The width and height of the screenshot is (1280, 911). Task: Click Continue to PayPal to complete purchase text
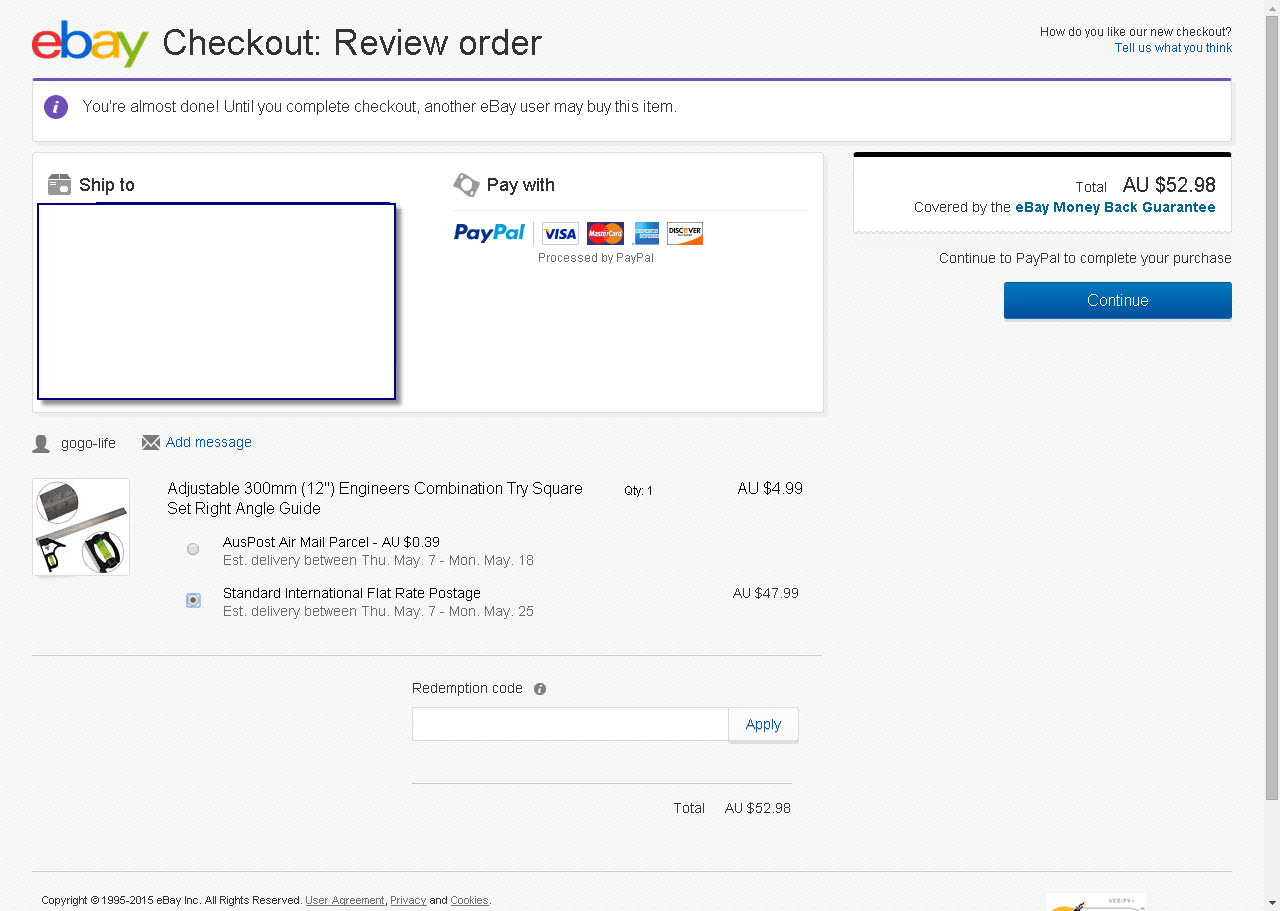pos(1085,258)
